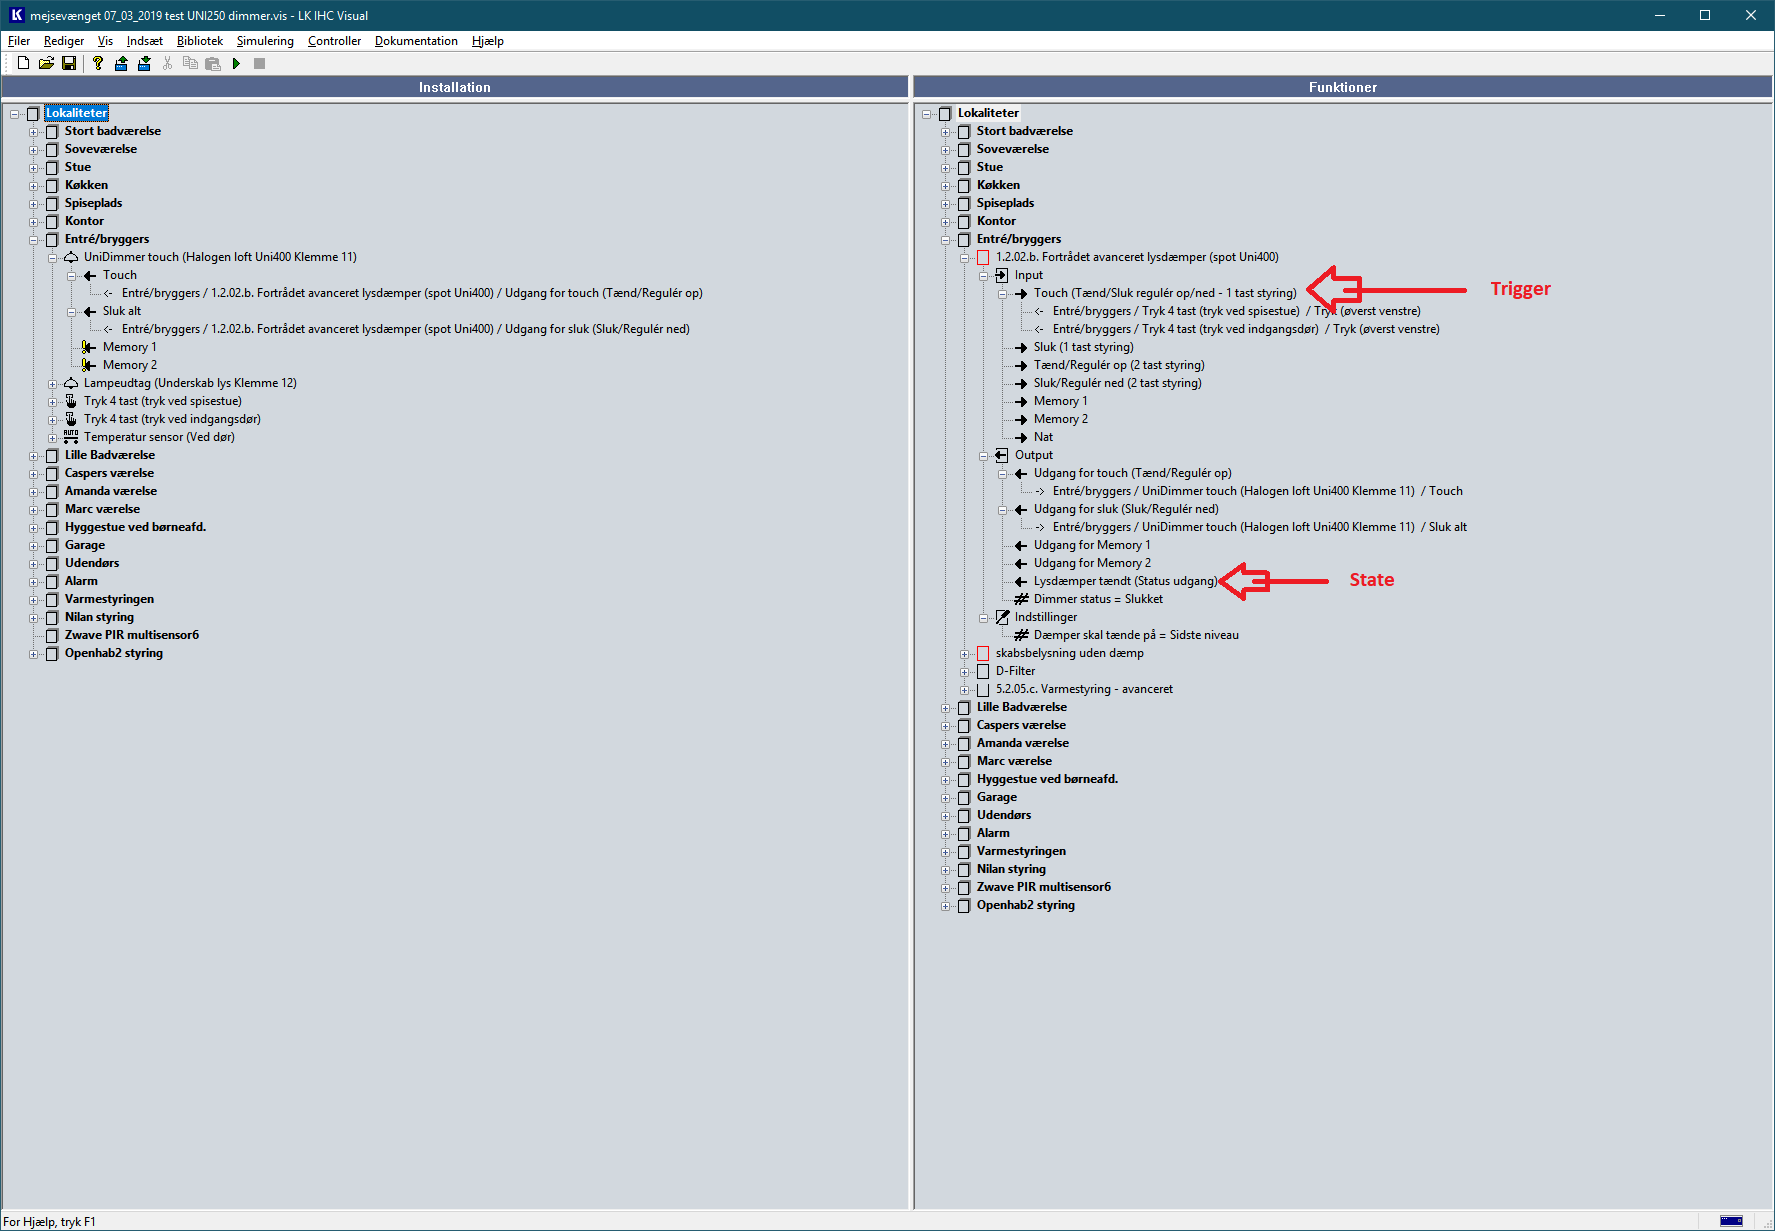This screenshot has height=1231, width=1775.
Task: Click the Temperatur sensor (Ved dør) icon
Action: pos(71,437)
